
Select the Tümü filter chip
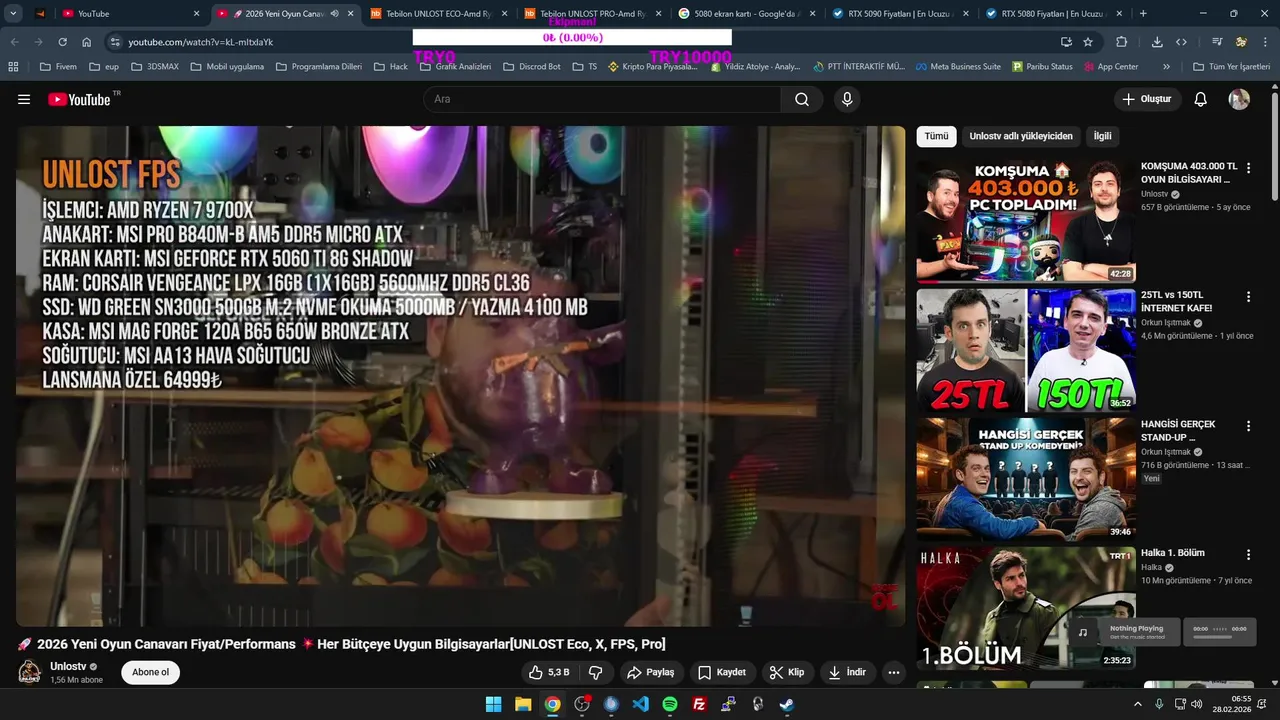(936, 136)
